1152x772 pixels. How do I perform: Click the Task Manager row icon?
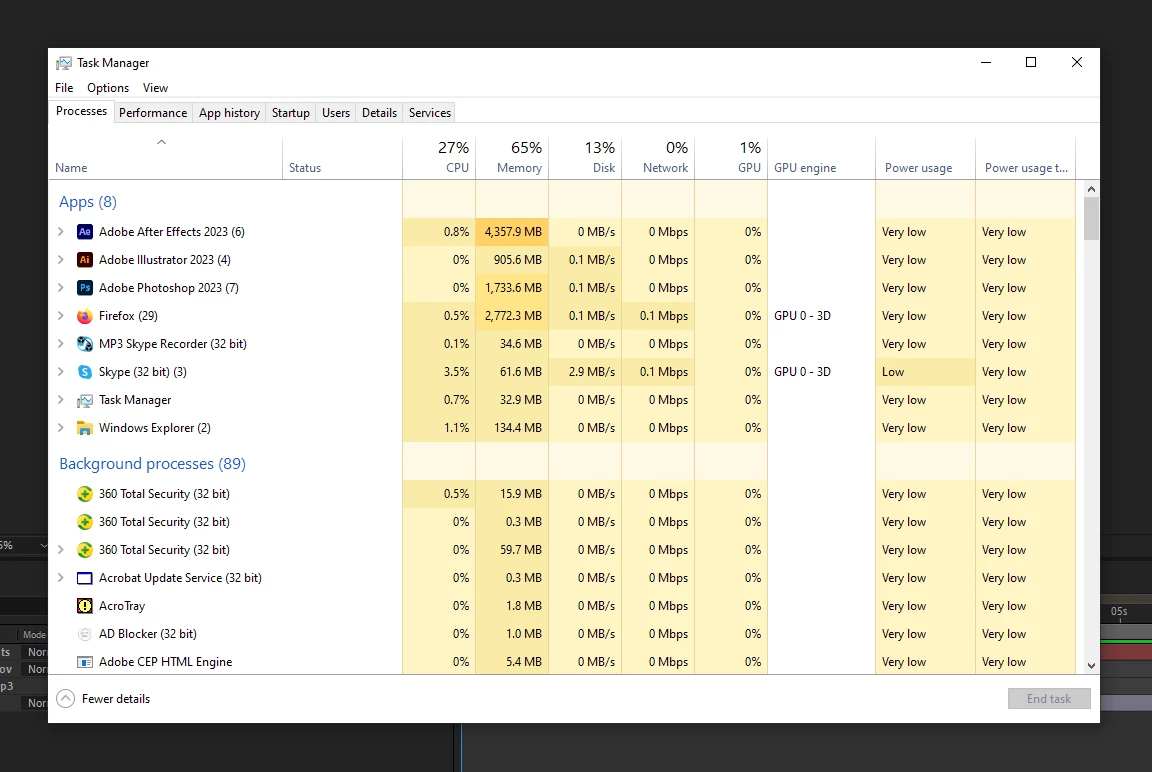tap(84, 400)
